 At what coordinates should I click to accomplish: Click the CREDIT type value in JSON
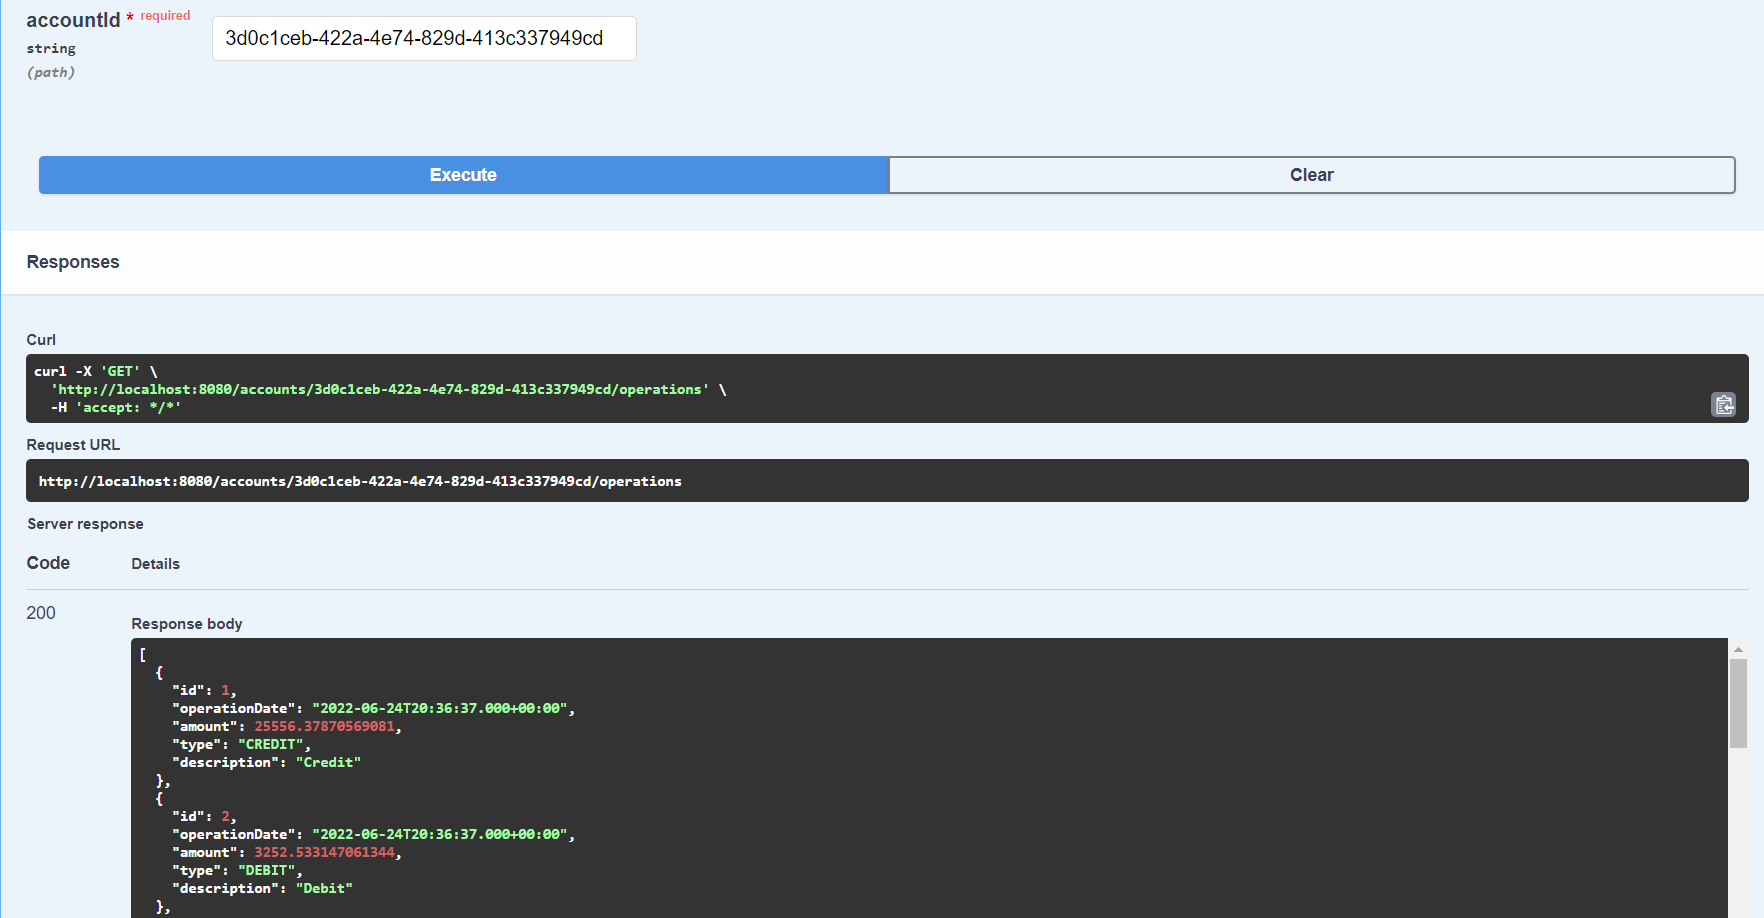[271, 744]
